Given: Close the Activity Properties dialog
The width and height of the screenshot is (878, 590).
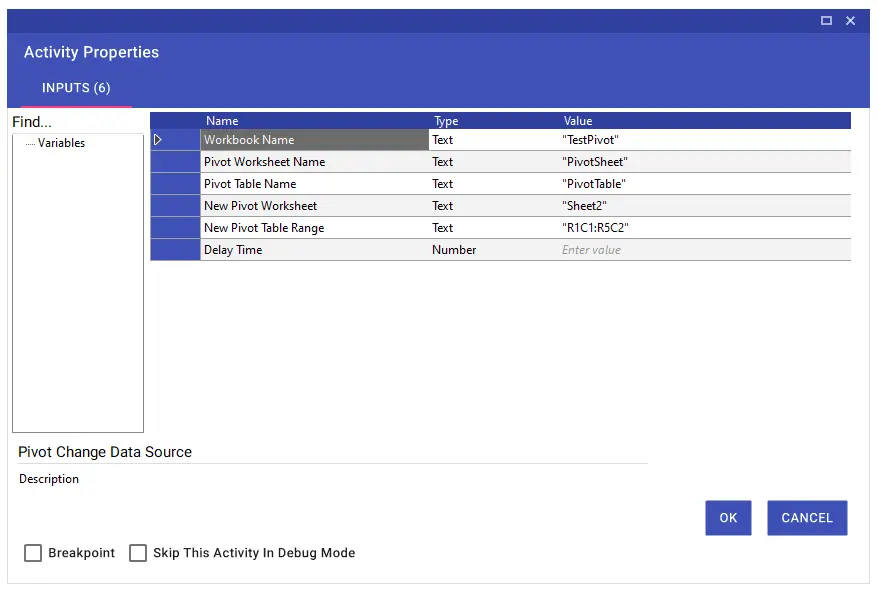Looking at the screenshot, I should click(x=850, y=21).
